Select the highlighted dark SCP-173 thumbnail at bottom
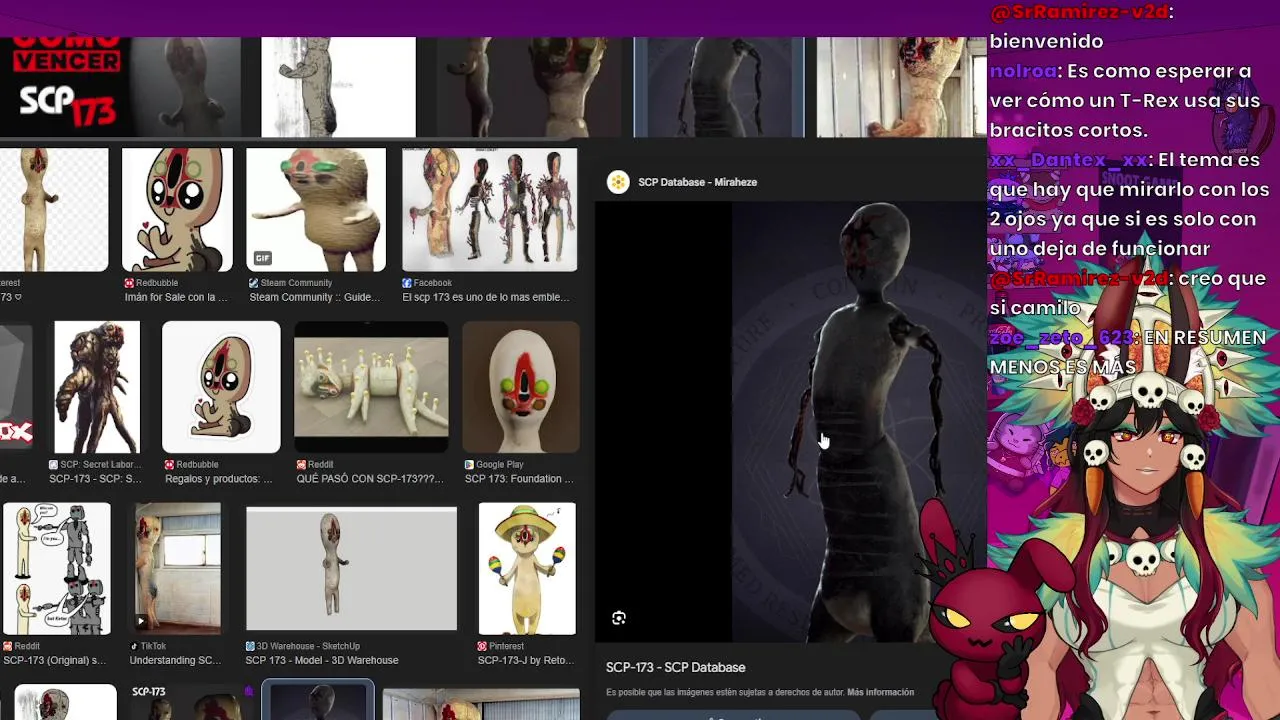 [x=318, y=700]
